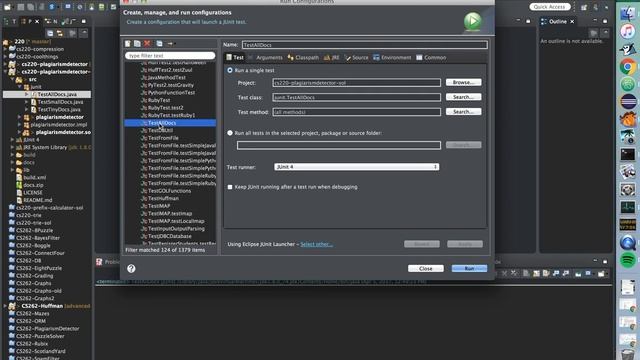Select 'Run all tests in the selected project' radio
The height and width of the screenshot is (360, 640).
[x=230, y=133]
